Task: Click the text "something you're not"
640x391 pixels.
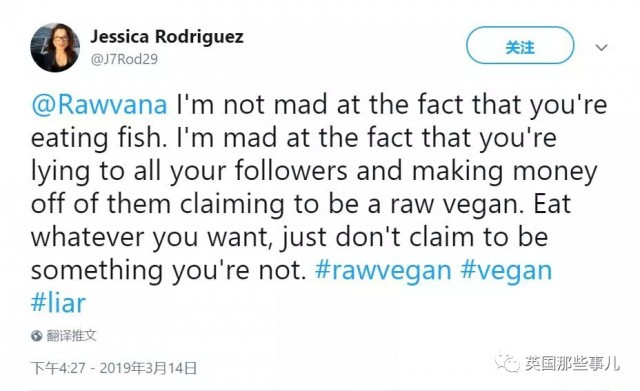Action: coord(168,270)
